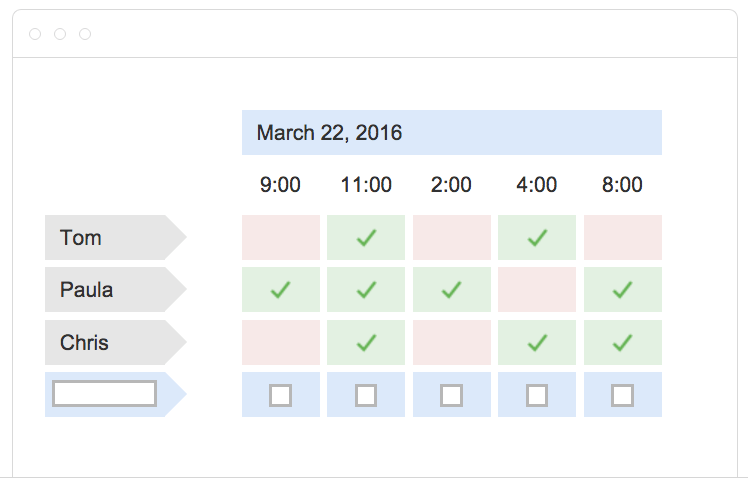Tick the empty 2:00 checkbox in the new row
748x478 pixels.
point(451,395)
